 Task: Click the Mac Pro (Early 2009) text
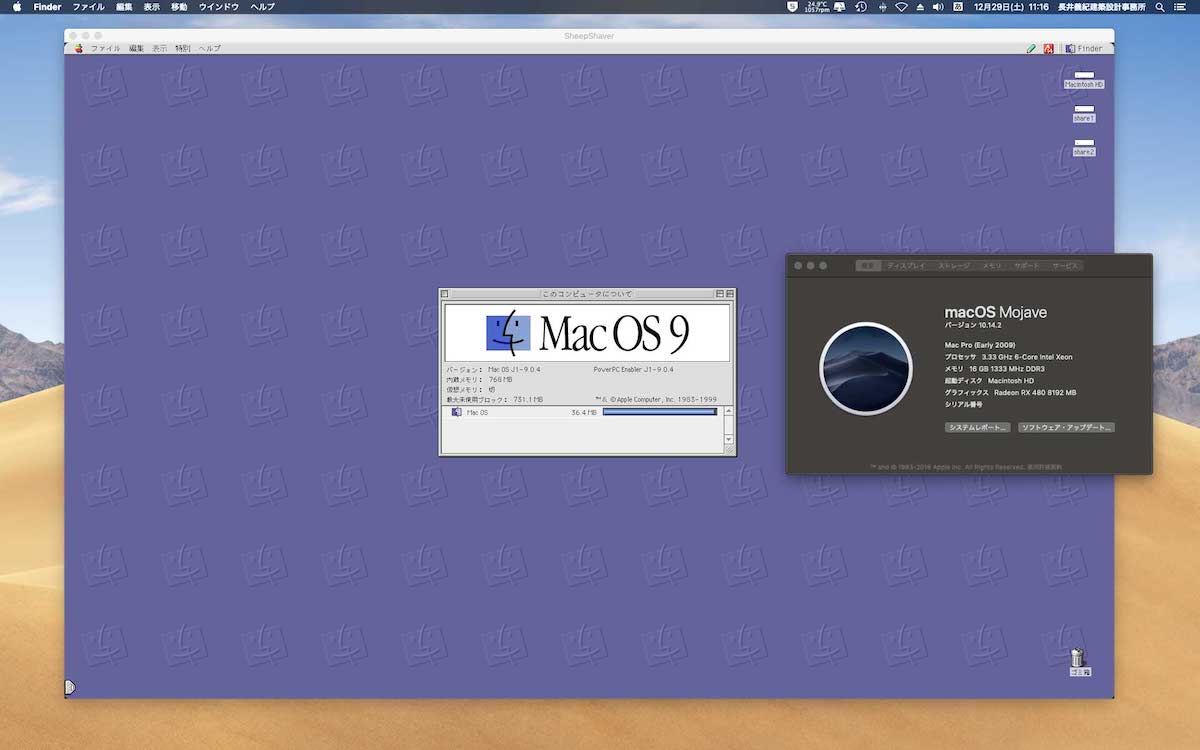[x=980, y=345]
